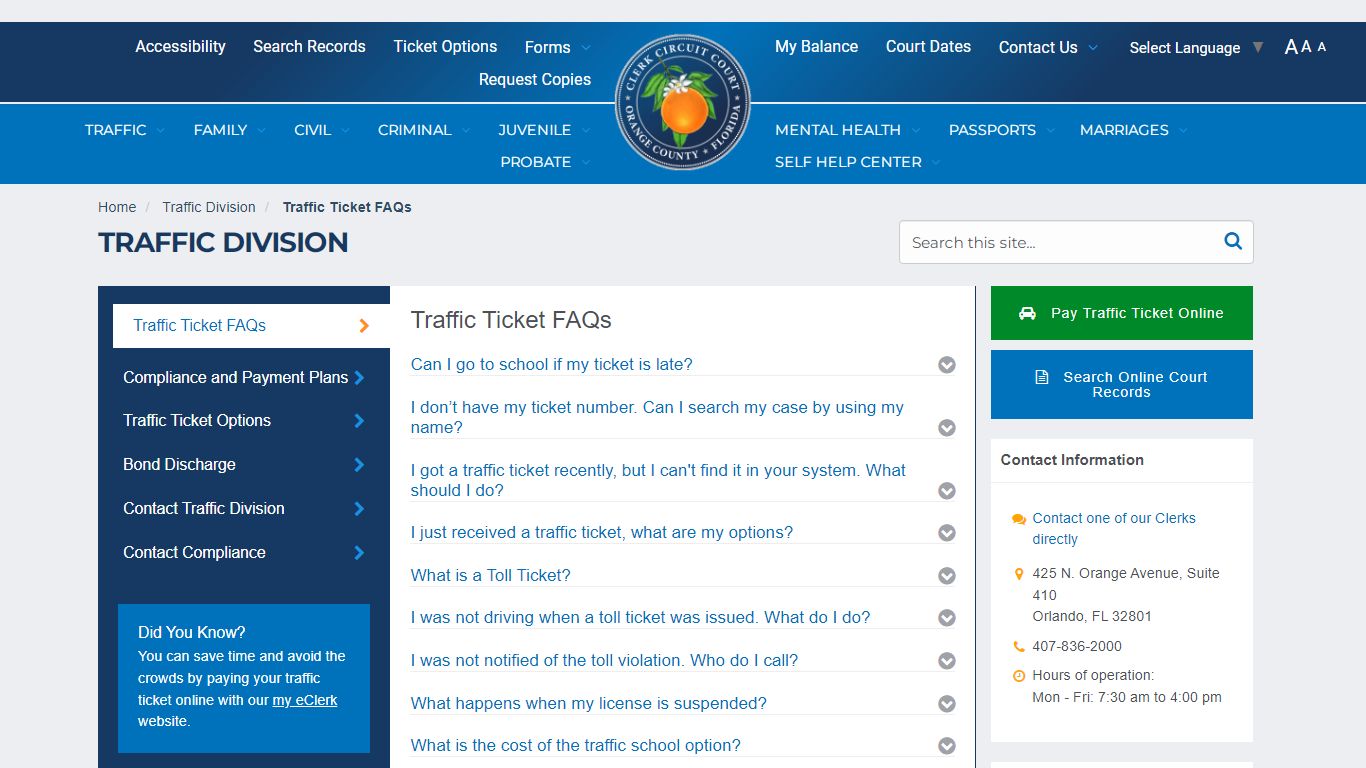Open 'What happens when my license is suspended?'
The height and width of the screenshot is (768, 1366).
point(589,703)
